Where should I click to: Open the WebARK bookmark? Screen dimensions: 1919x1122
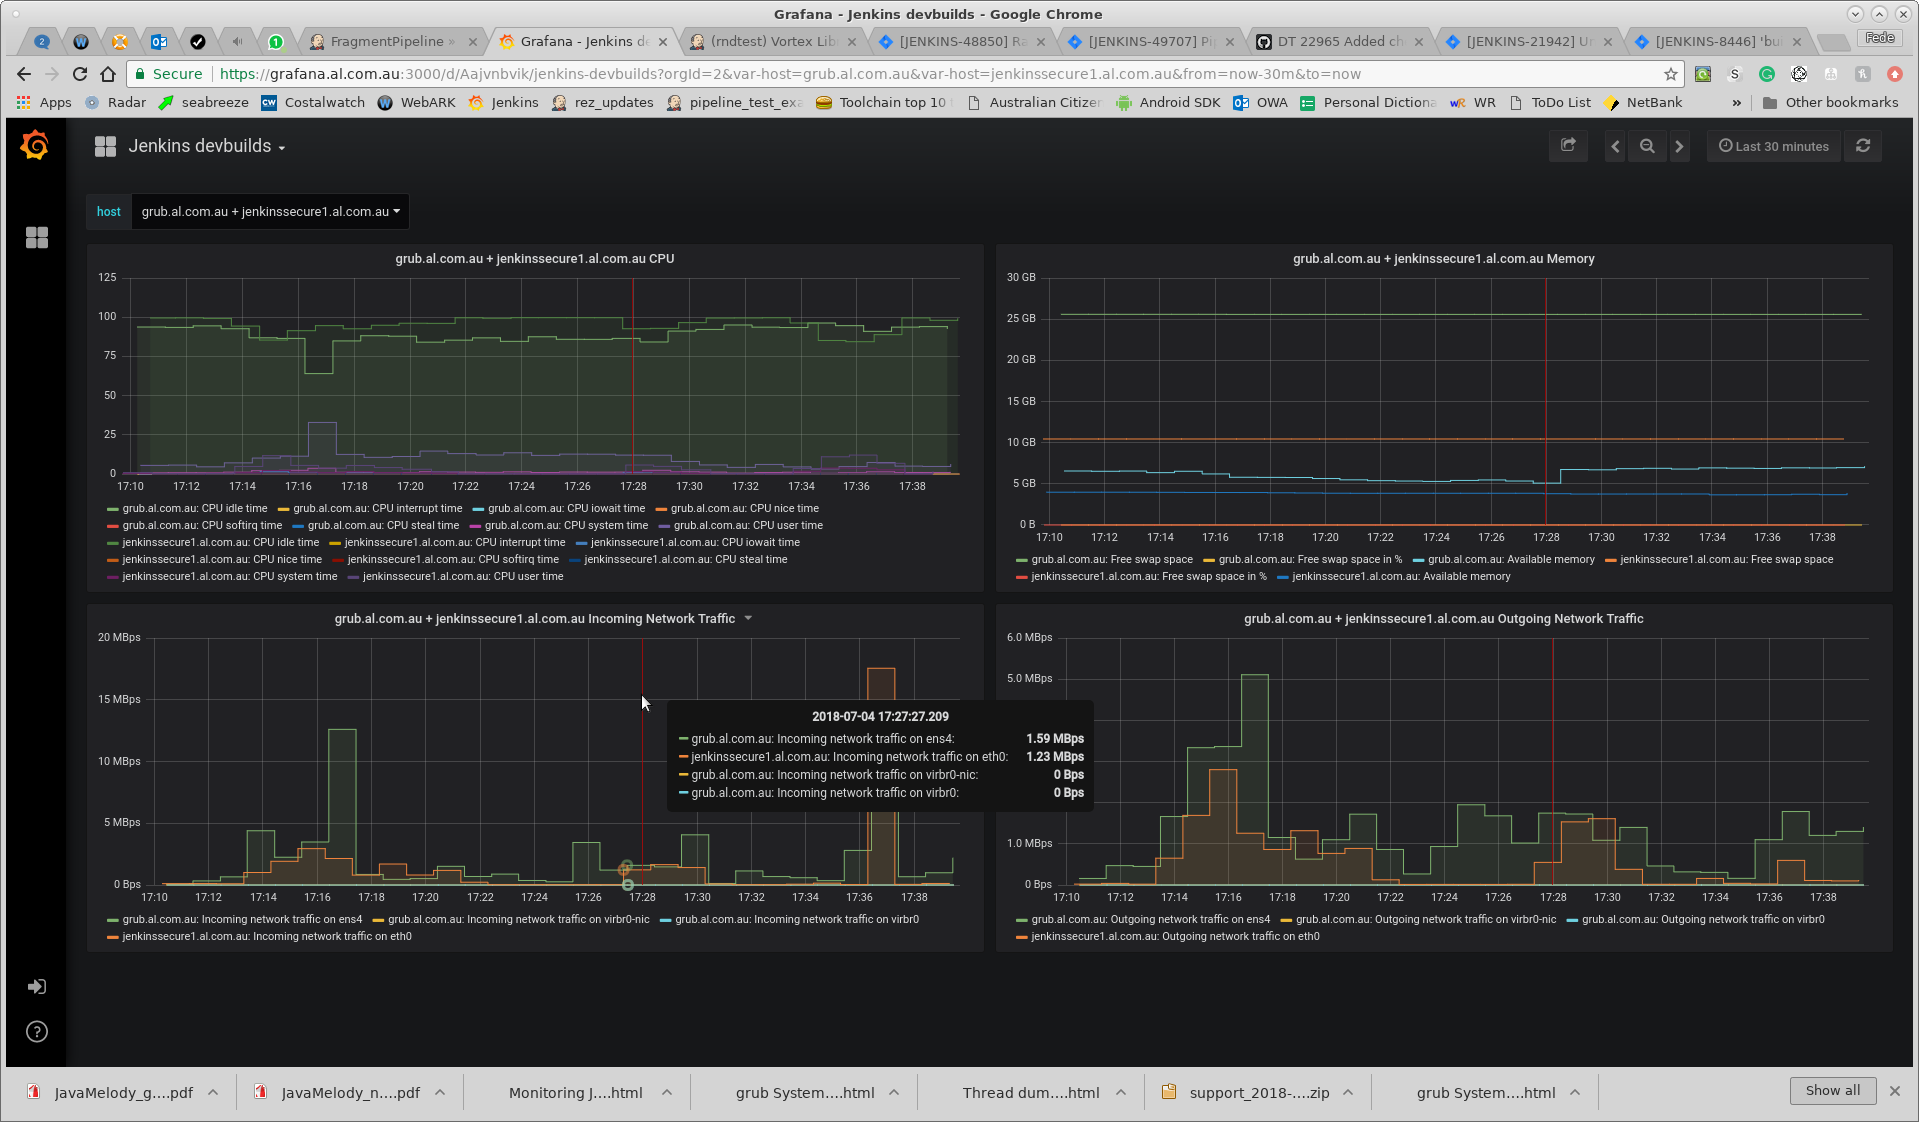(416, 102)
